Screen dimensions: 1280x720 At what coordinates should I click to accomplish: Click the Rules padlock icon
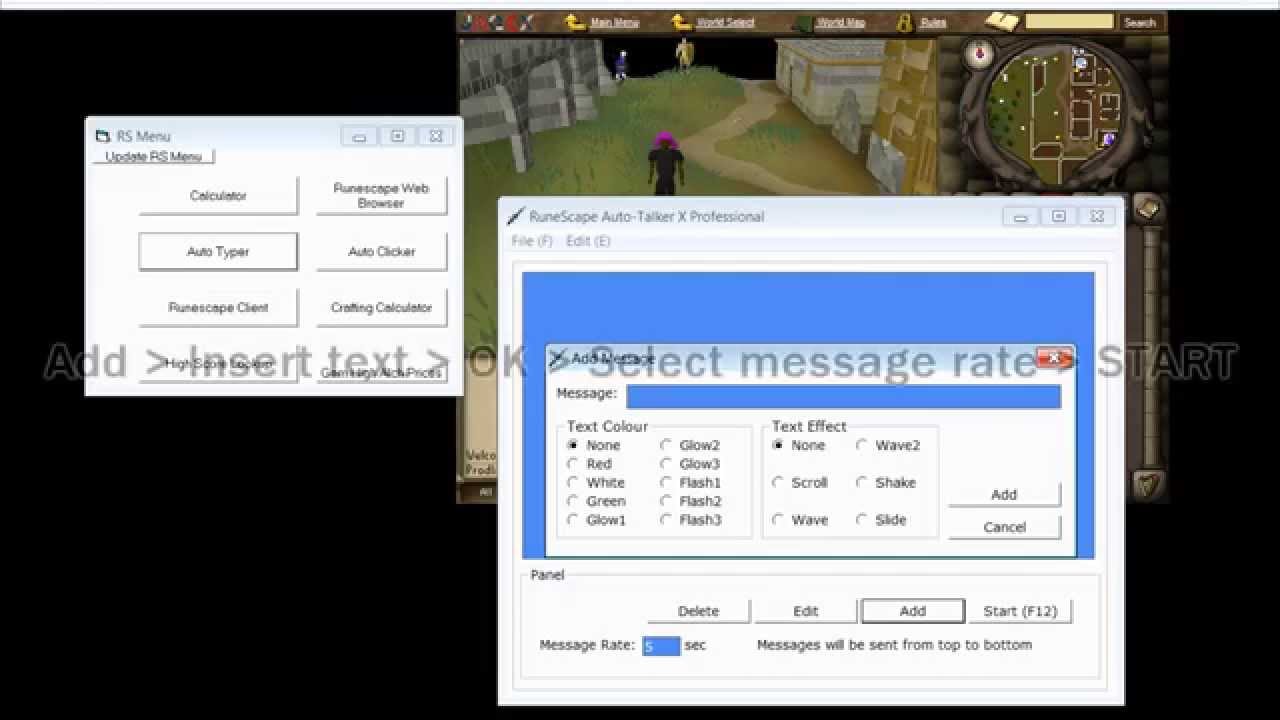coord(904,22)
